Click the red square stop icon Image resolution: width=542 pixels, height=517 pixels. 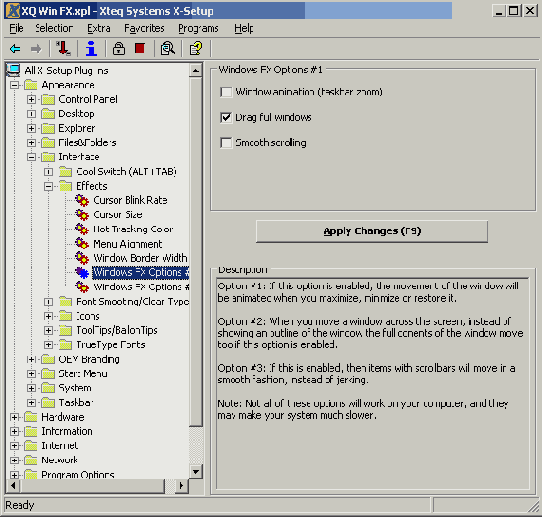[x=140, y=48]
